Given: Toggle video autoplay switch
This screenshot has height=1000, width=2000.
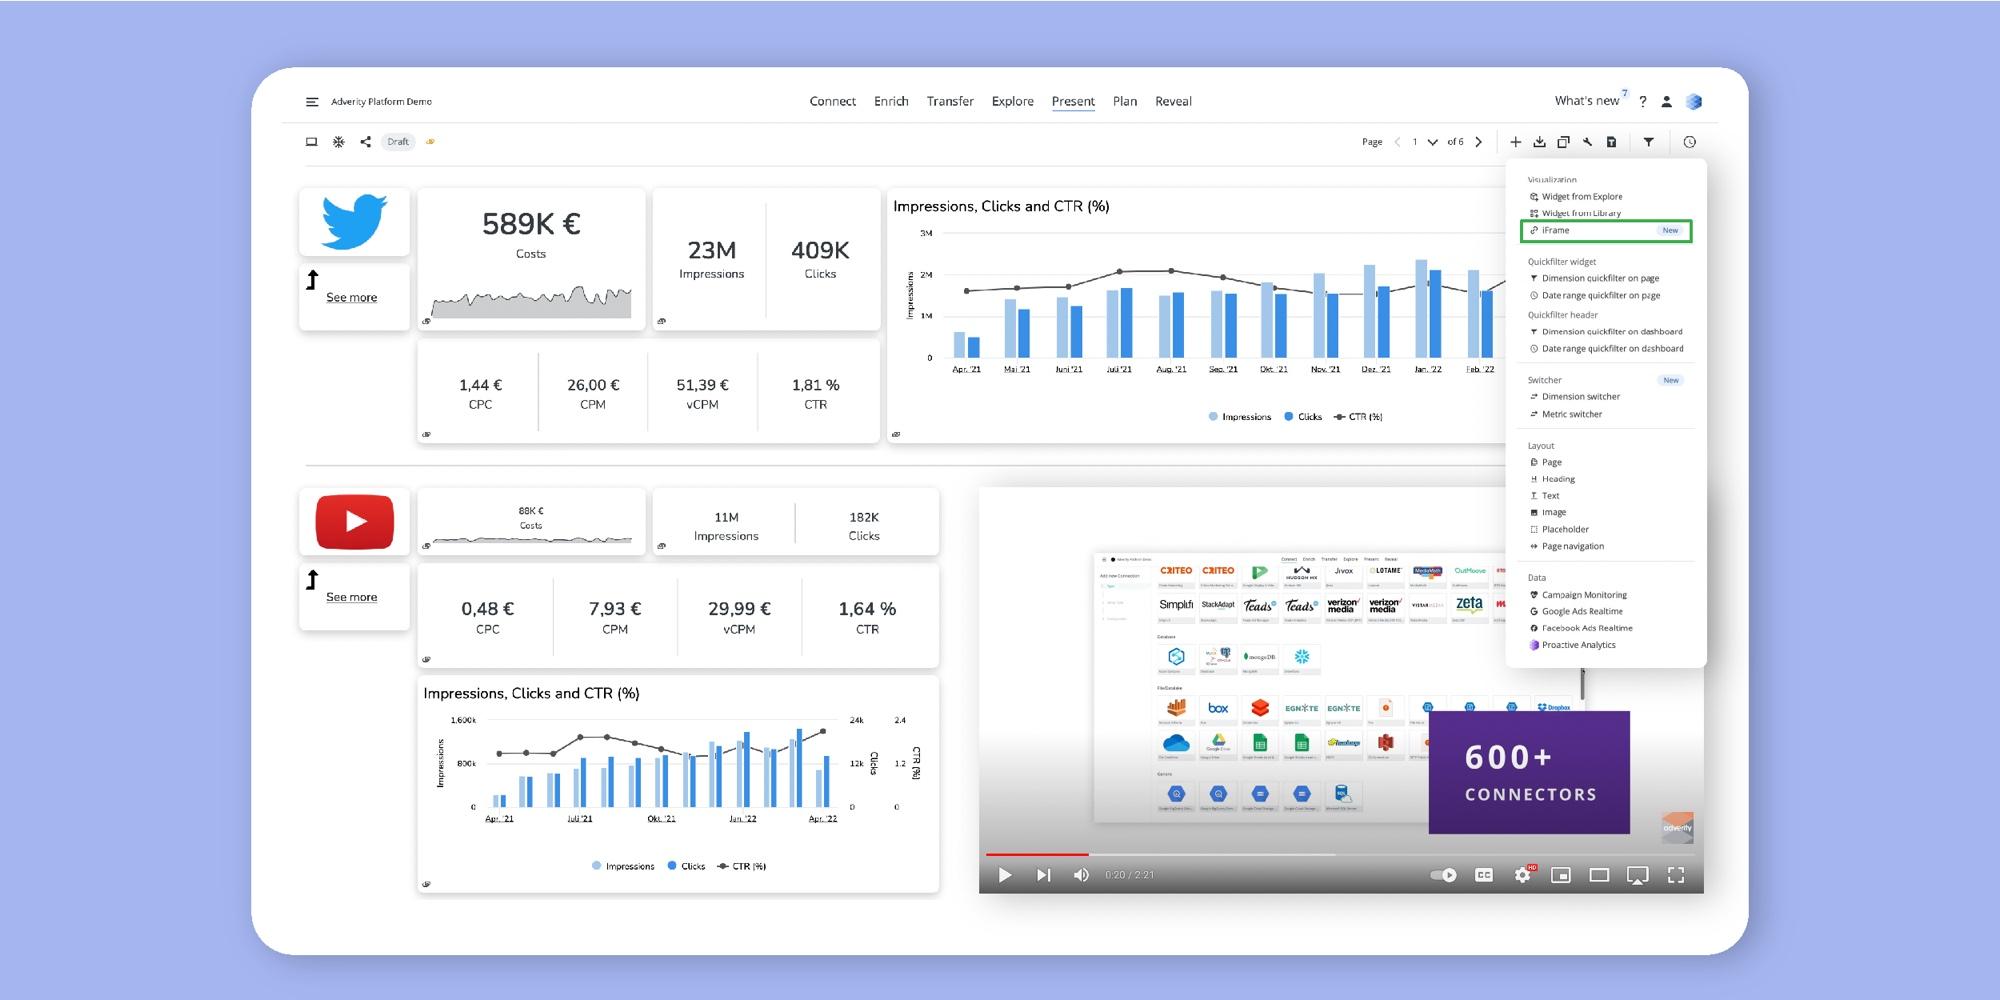Looking at the screenshot, I should pos(1443,875).
